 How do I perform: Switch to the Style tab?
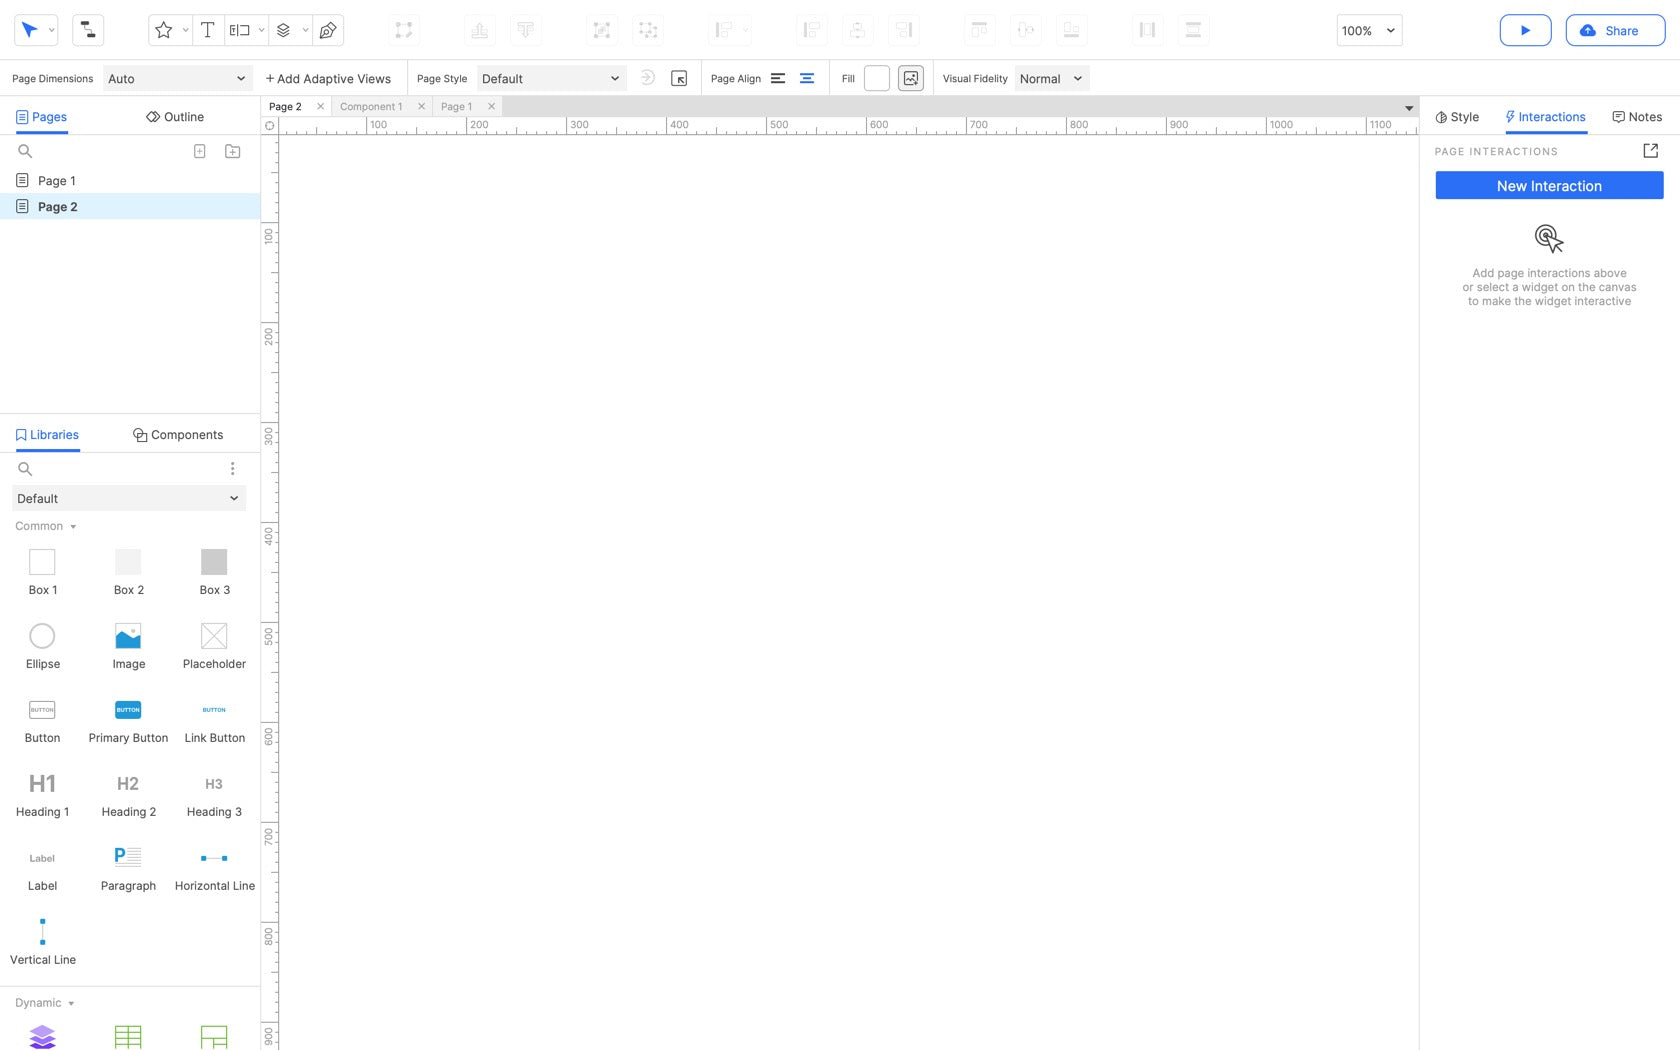pos(1457,117)
